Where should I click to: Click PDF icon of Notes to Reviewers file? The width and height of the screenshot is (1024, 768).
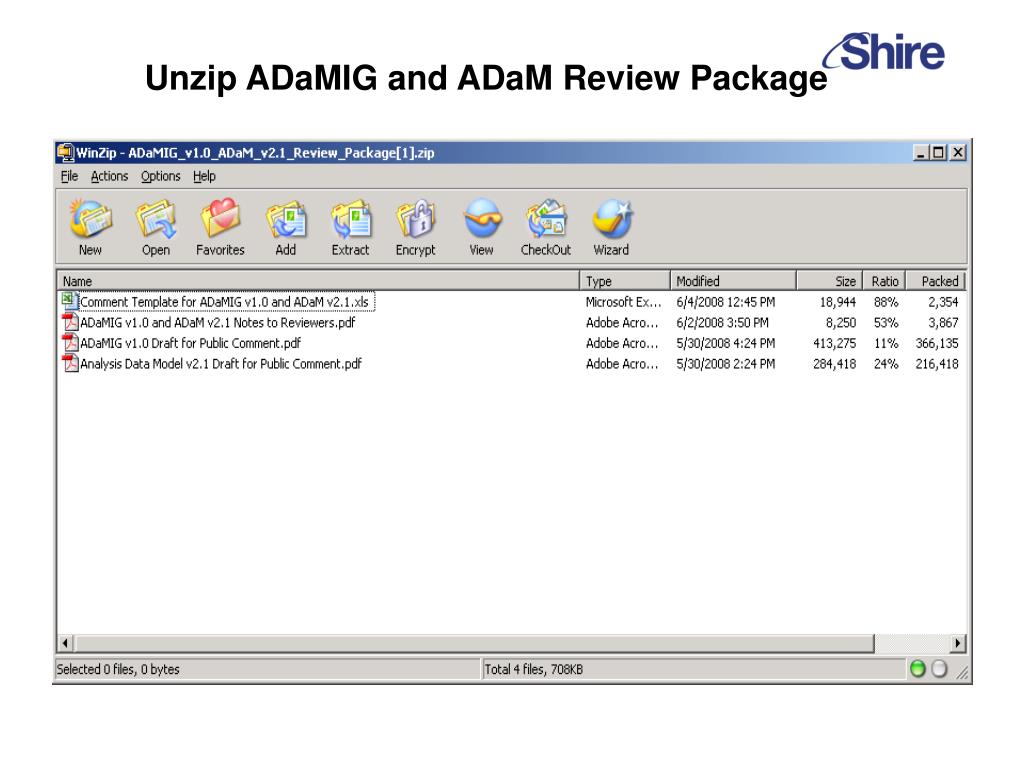pyautogui.click(x=70, y=322)
